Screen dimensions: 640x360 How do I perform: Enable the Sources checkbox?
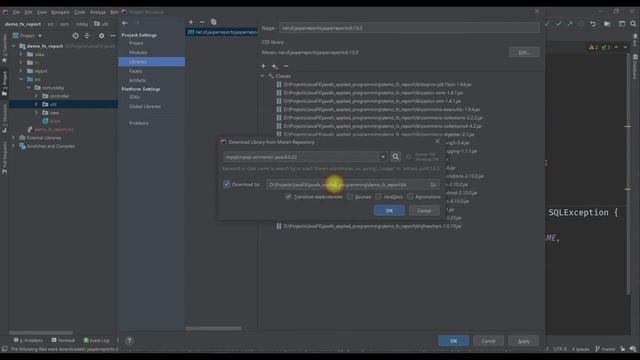click(x=350, y=197)
